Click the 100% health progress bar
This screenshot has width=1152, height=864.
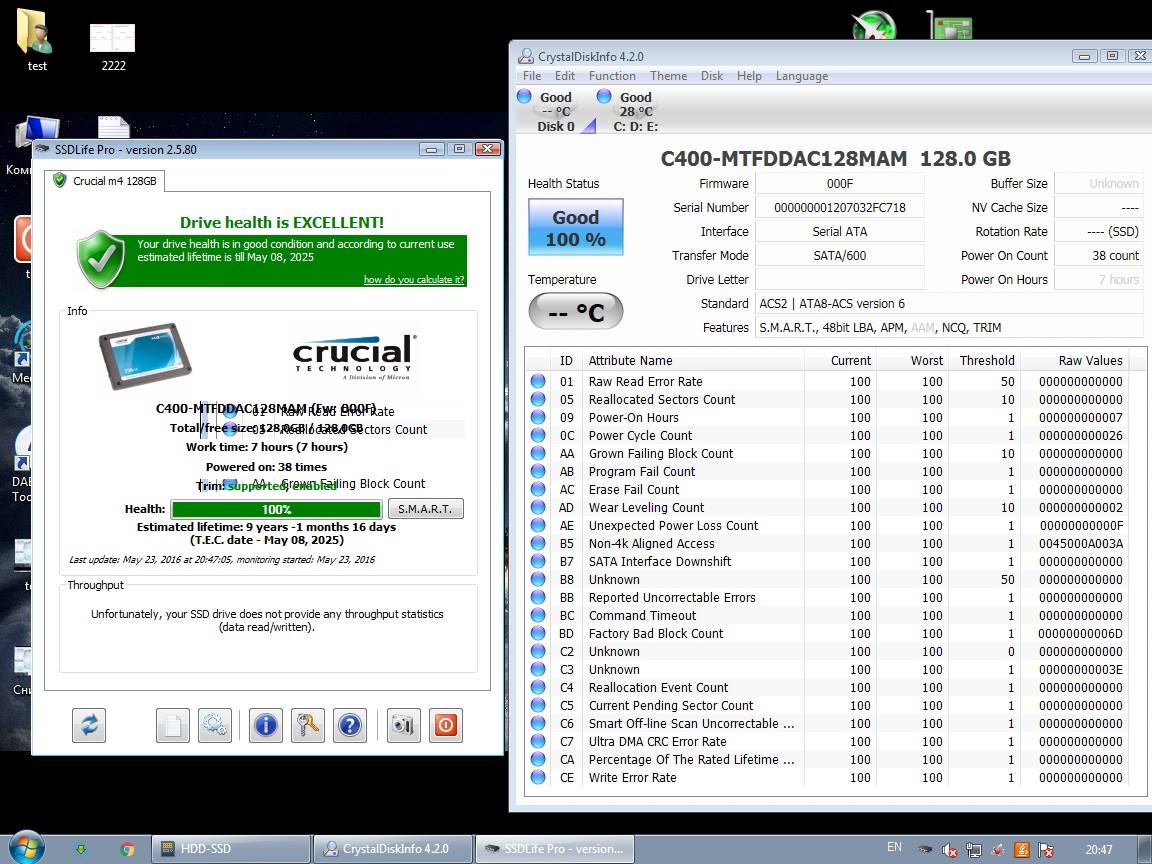pos(276,509)
